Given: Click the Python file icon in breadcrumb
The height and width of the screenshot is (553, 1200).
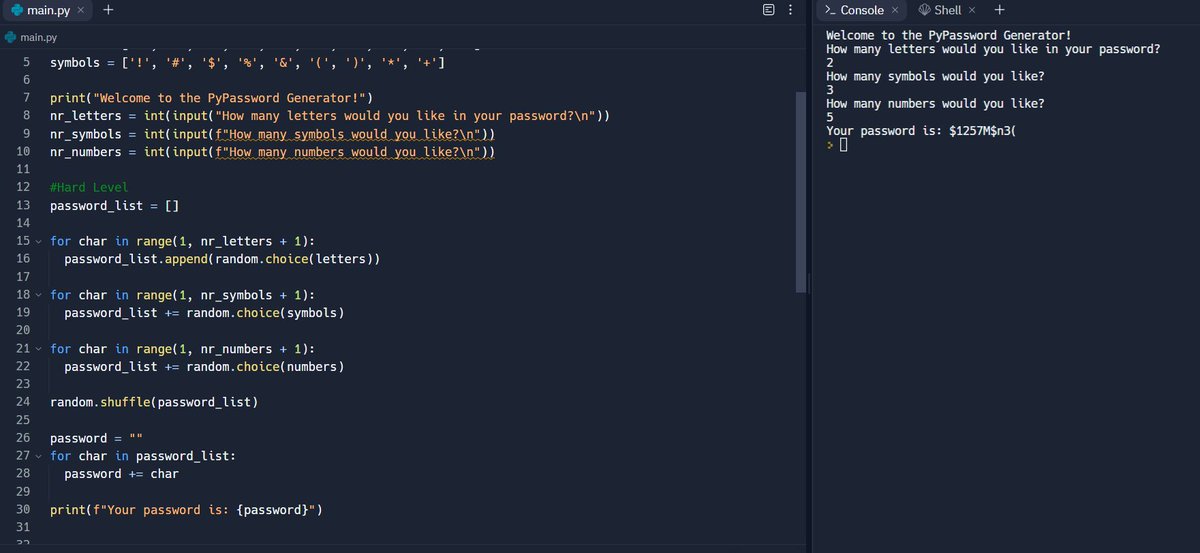Looking at the screenshot, I should coord(10,37).
